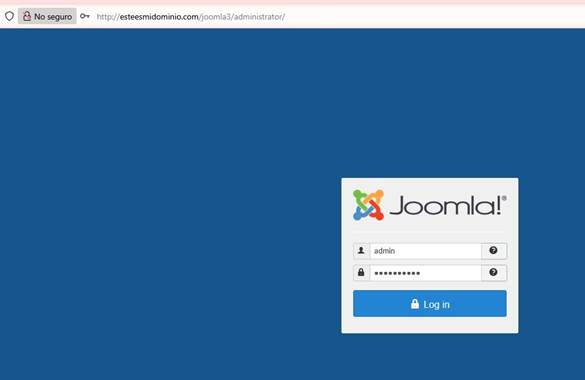
Task: Click the colorful Joomla logo emblem
Action: pos(368,205)
